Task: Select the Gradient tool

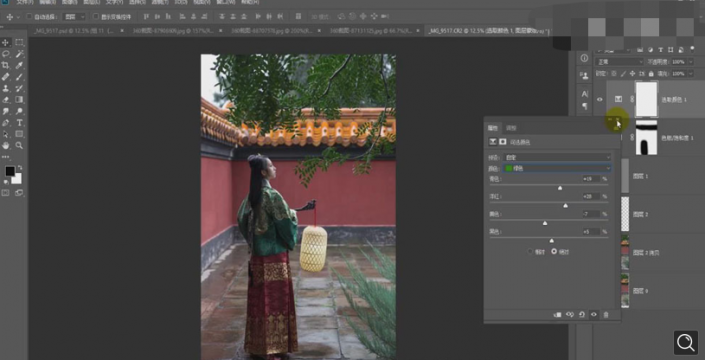Action: tap(19, 100)
